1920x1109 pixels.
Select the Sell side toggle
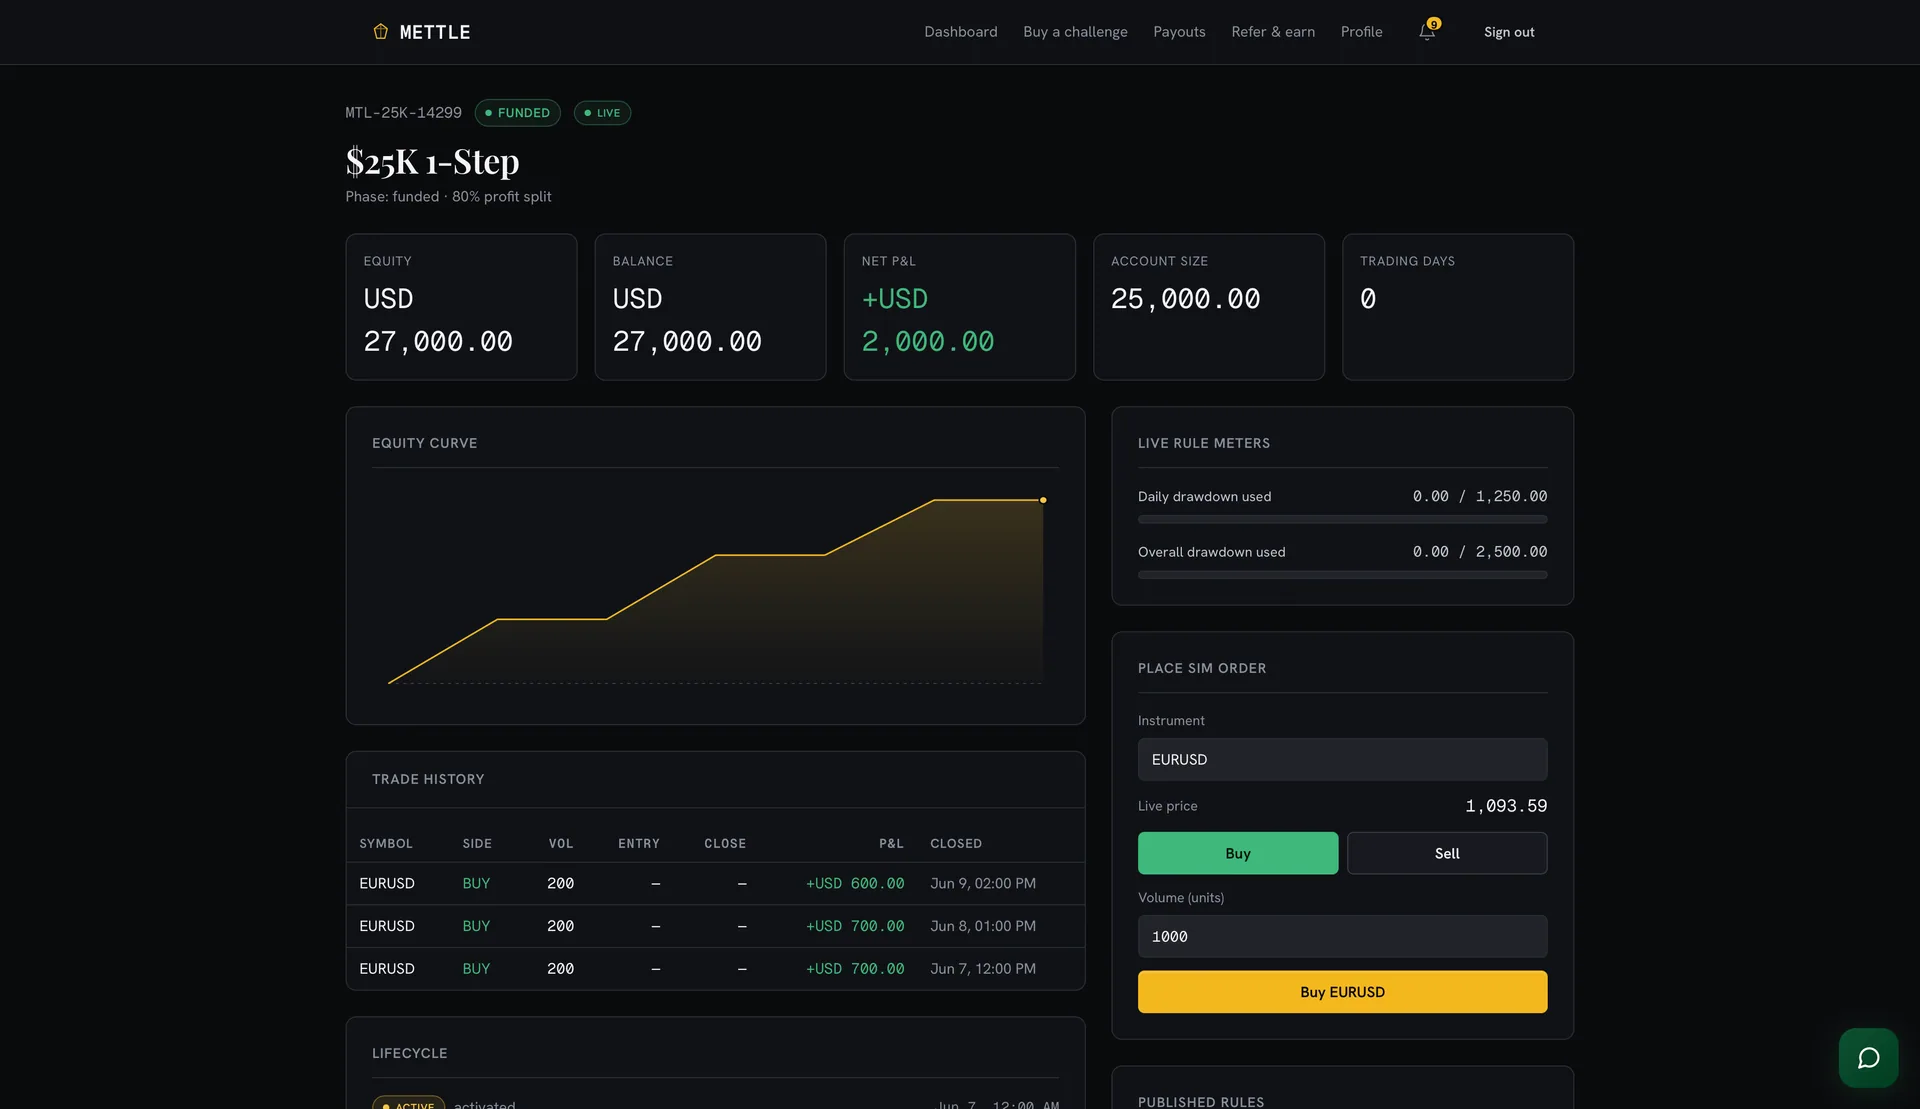point(1447,853)
